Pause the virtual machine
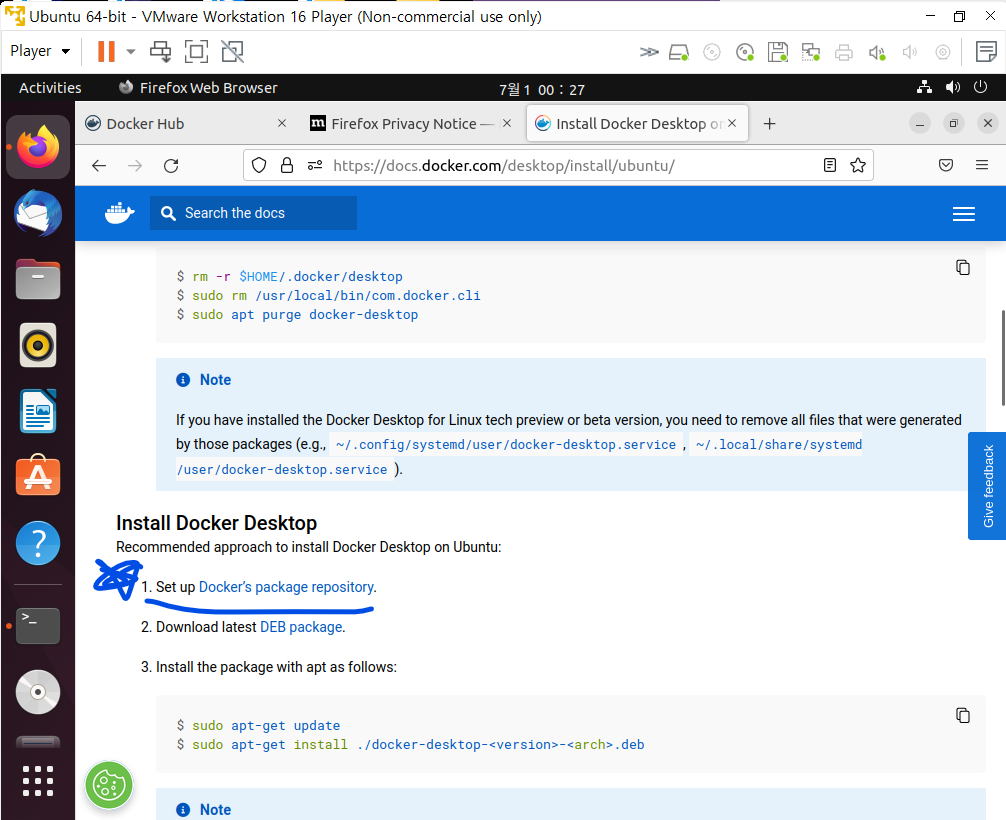The height and width of the screenshot is (820, 1006). point(106,51)
